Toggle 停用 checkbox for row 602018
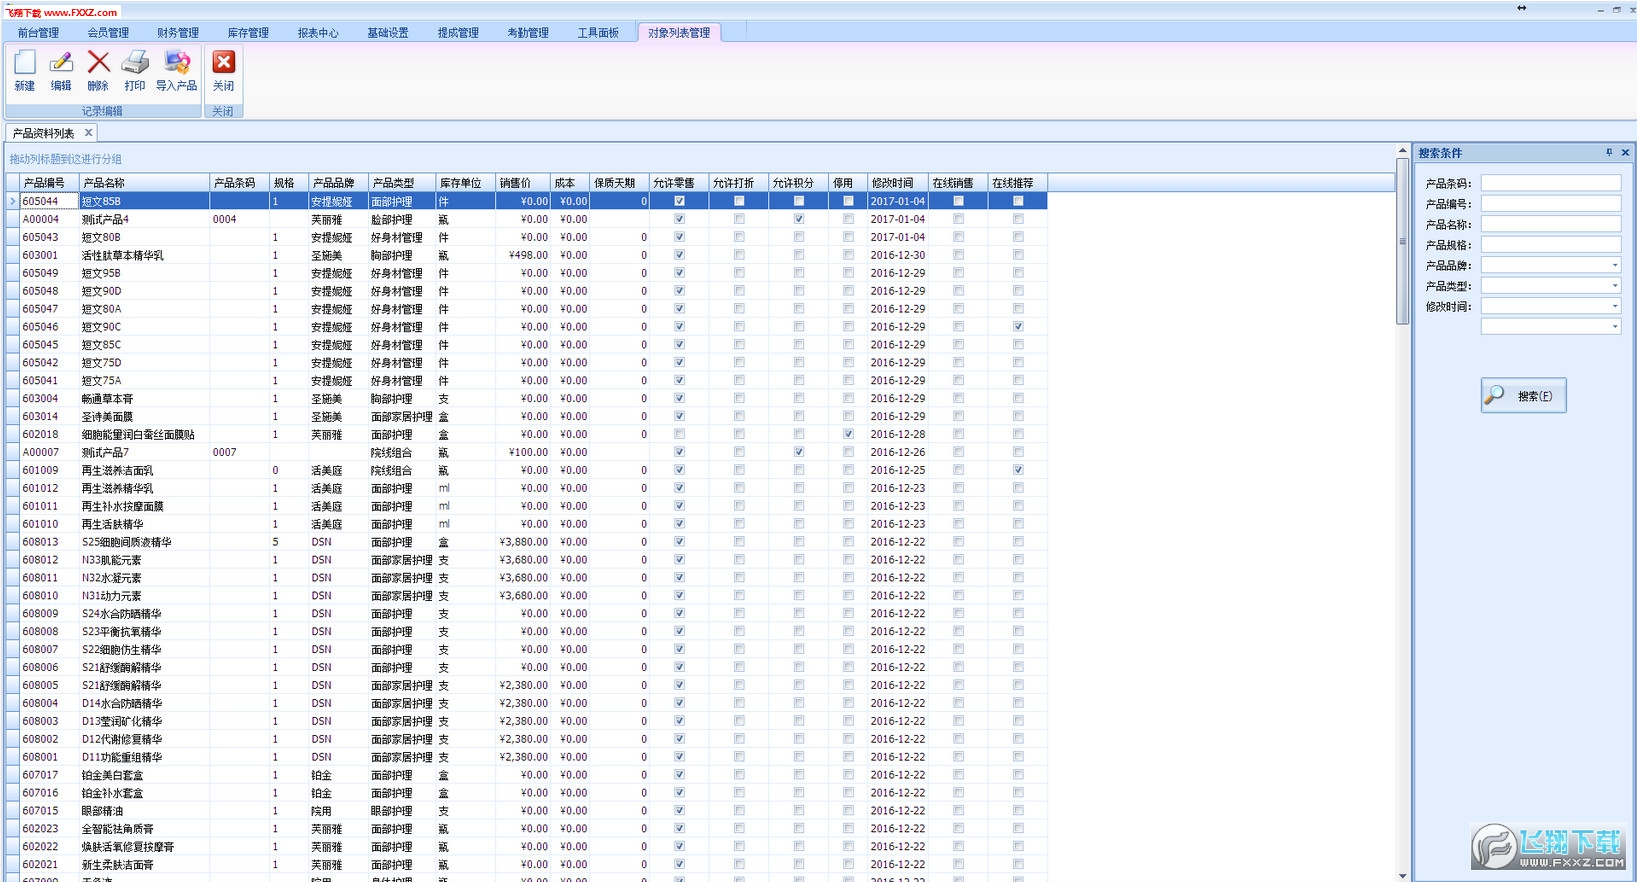 (x=848, y=434)
